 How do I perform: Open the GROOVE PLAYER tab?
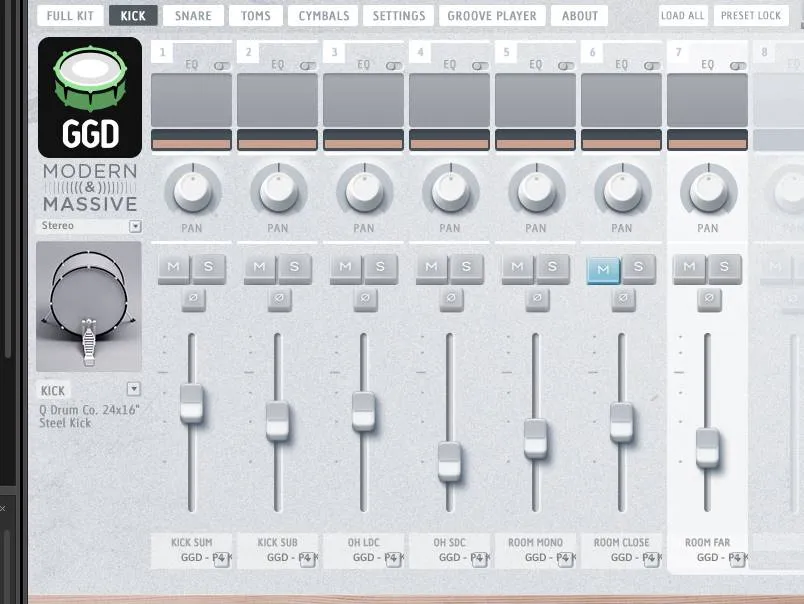click(x=492, y=16)
